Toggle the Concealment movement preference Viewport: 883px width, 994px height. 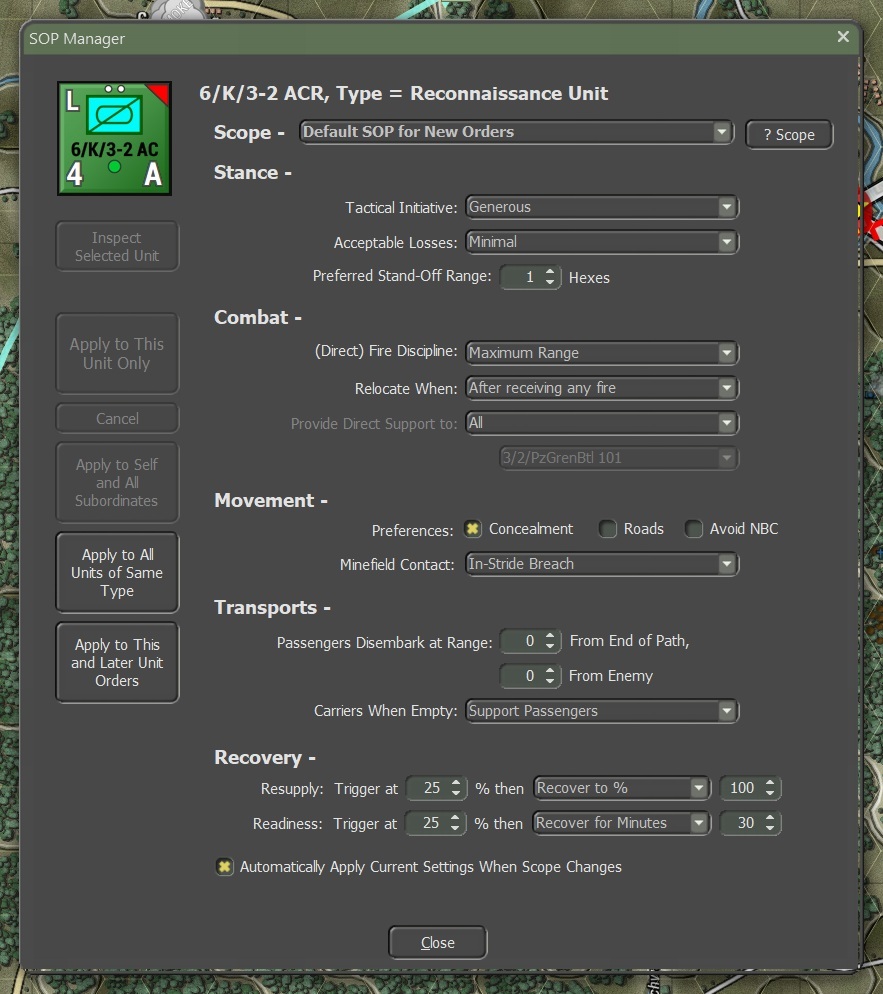[x=472, y=529]
